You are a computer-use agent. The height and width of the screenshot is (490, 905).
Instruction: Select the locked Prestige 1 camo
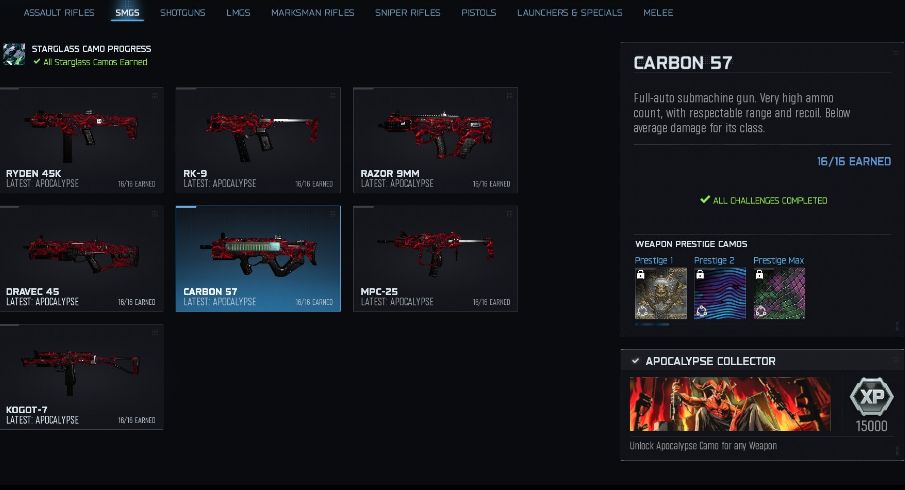[x=661, y=293]
